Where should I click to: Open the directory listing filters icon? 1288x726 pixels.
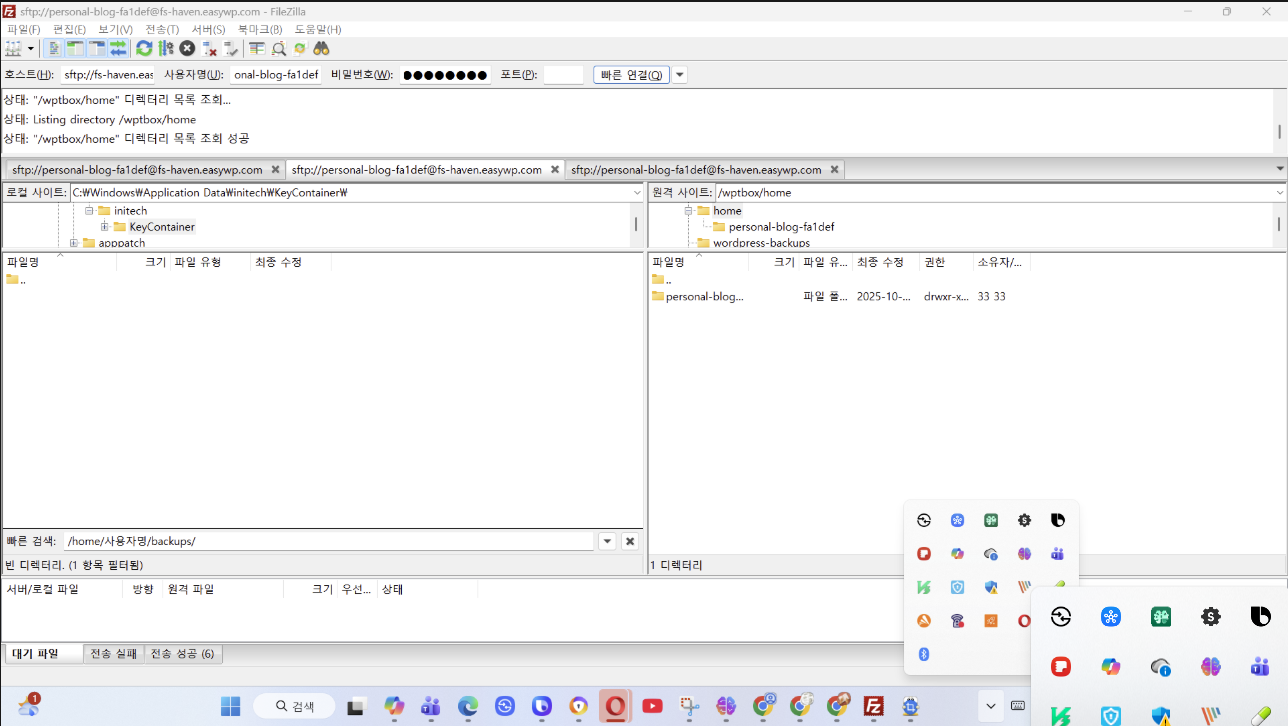pos(257,48)
